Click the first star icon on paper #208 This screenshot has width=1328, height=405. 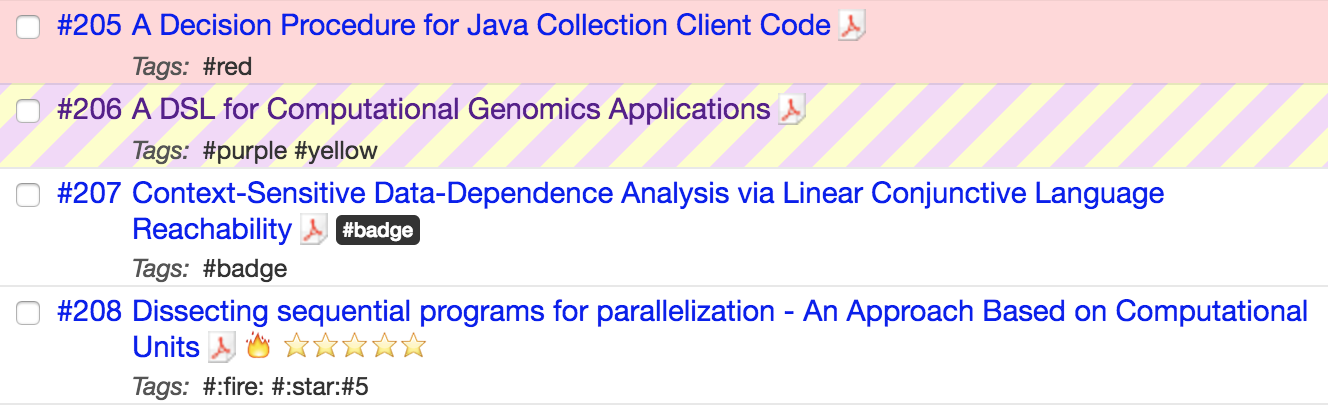(298, 347)
